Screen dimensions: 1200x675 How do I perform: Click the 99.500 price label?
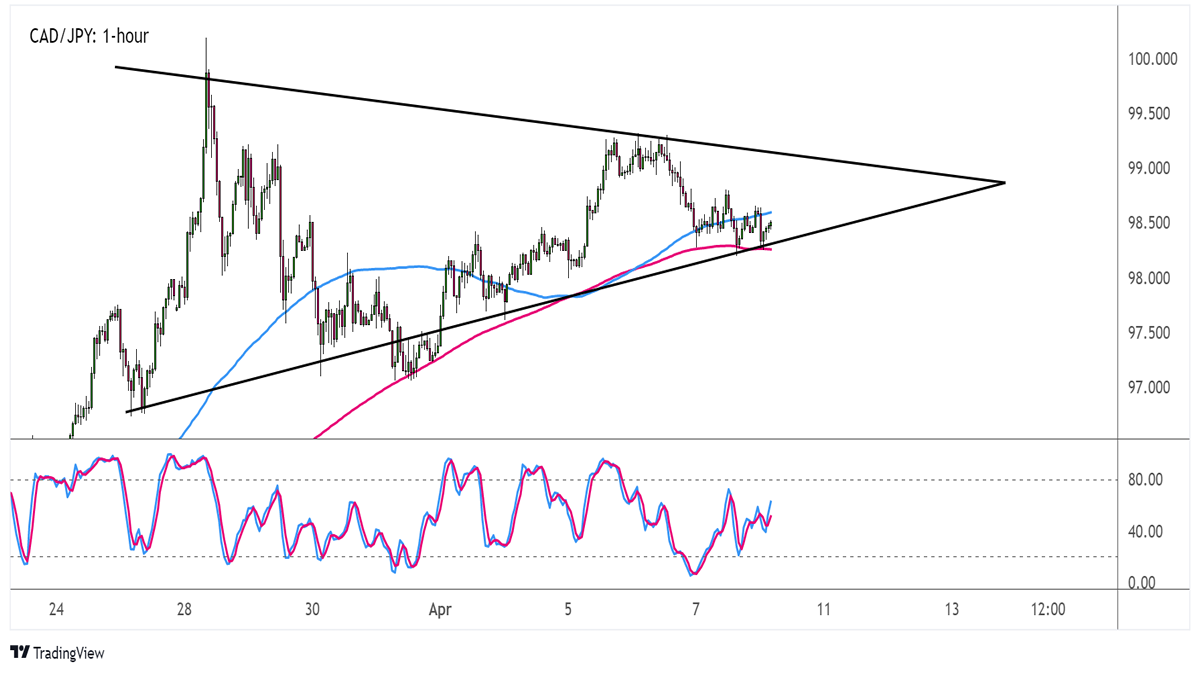[1151, 114]
